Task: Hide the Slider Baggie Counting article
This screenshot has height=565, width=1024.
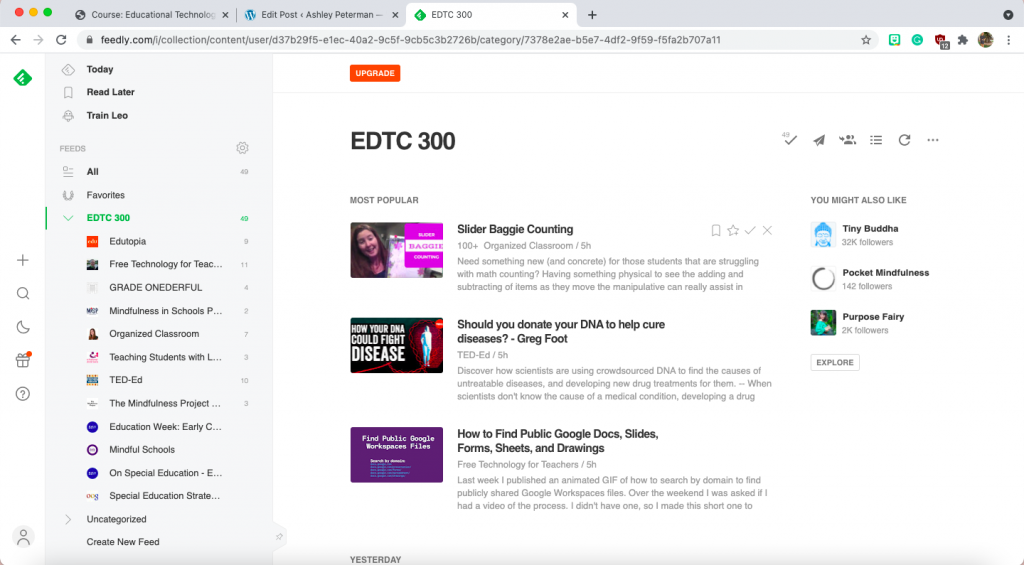Action: [x=767, y=230]
